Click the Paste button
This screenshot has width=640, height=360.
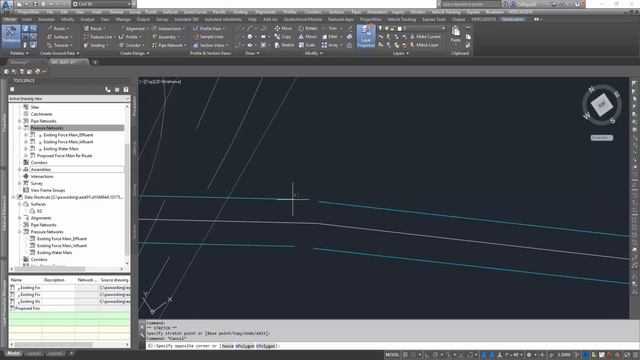click(456, 34)
